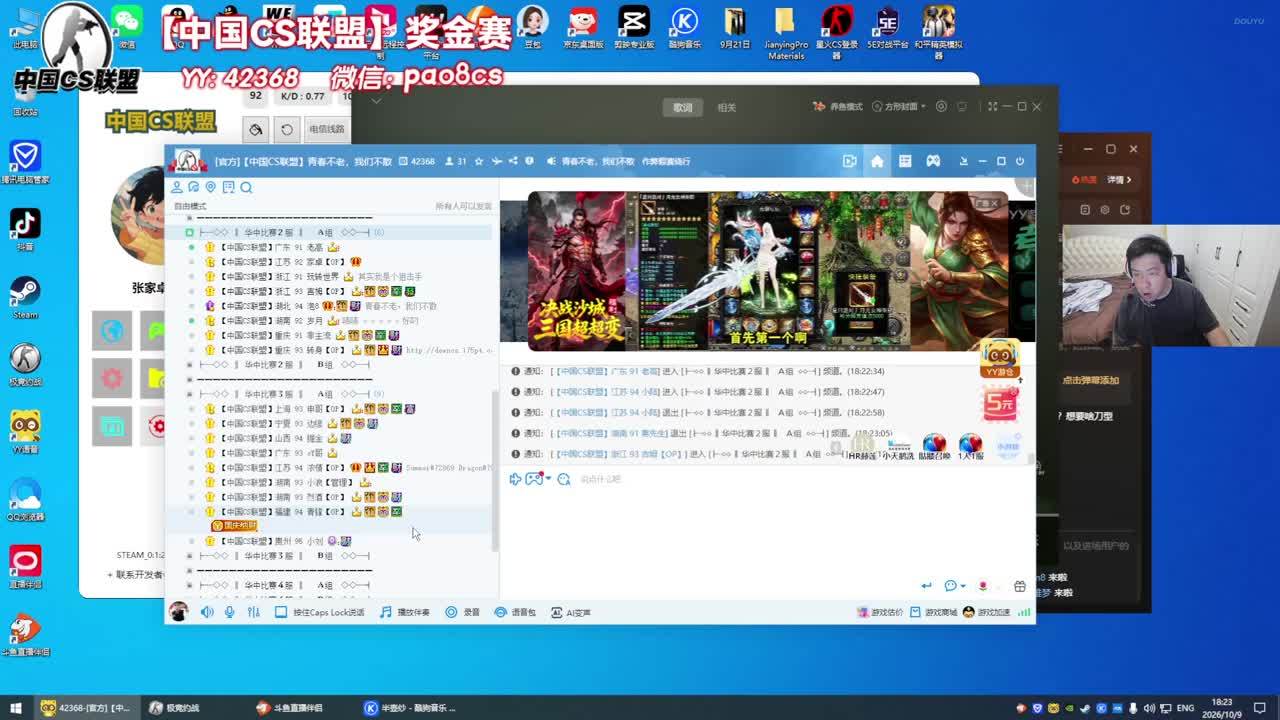Open the AI变声 voice changer
Image resolution: width=1280 pixels, height=720 pixels.
click(571, 612)
